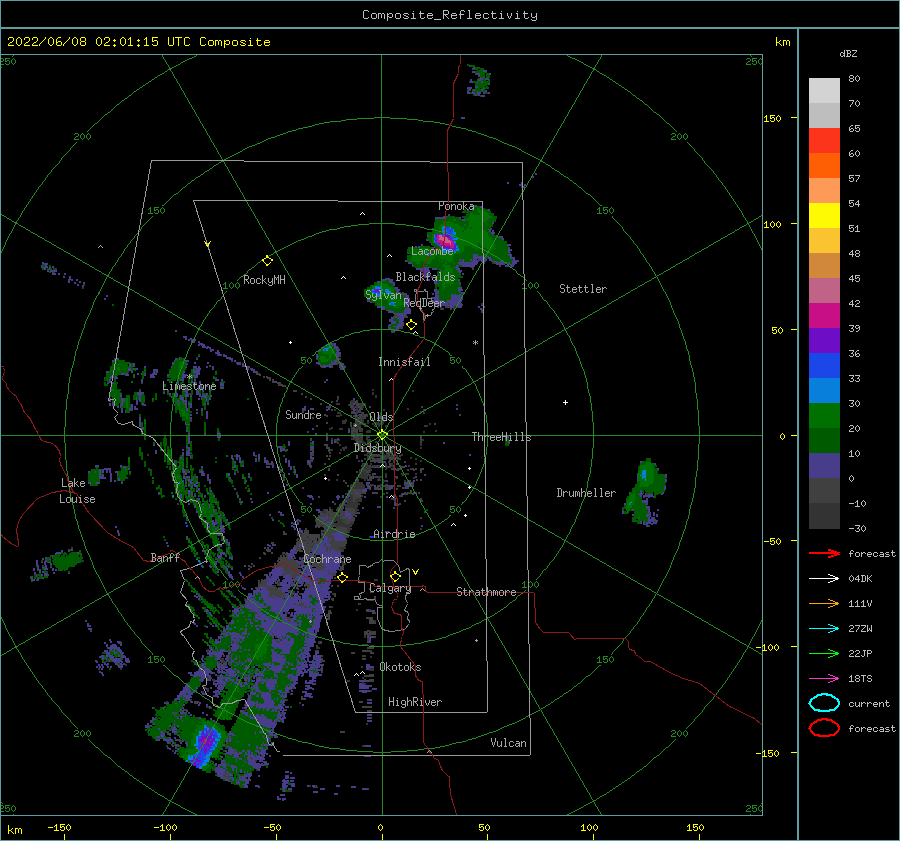900x841 pixels.
Task: Click the intense storm core near Lacombe
Action: coord(445,238)
